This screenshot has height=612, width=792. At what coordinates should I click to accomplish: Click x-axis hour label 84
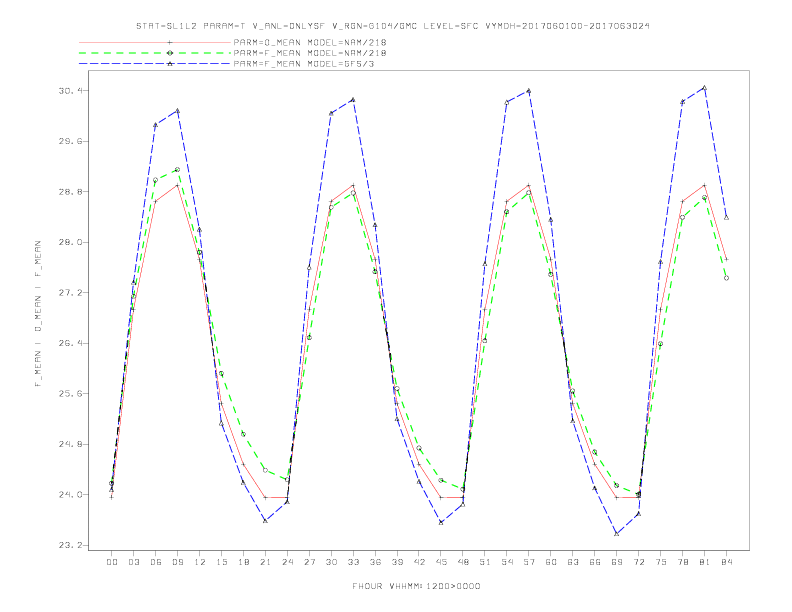[x=727, y=562]
